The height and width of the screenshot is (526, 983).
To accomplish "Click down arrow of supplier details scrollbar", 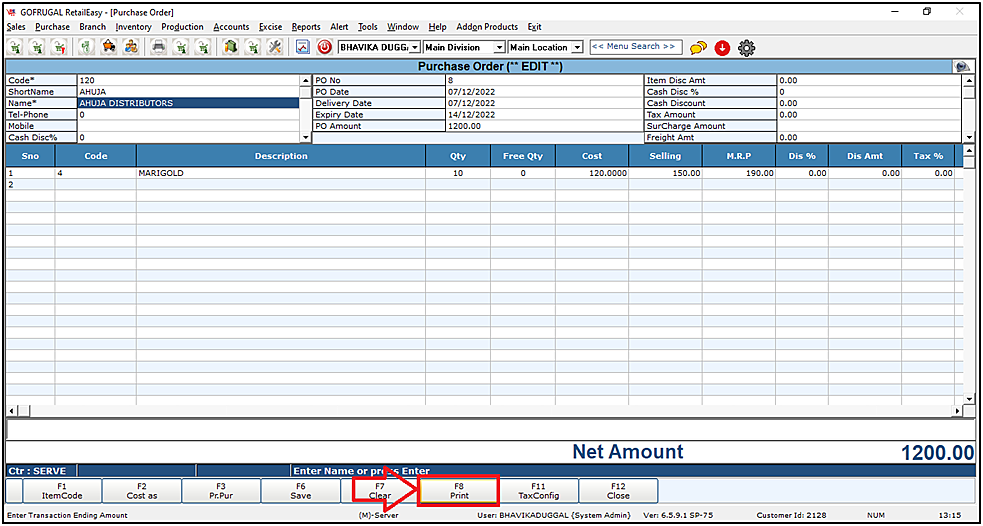I will [305, 137].
